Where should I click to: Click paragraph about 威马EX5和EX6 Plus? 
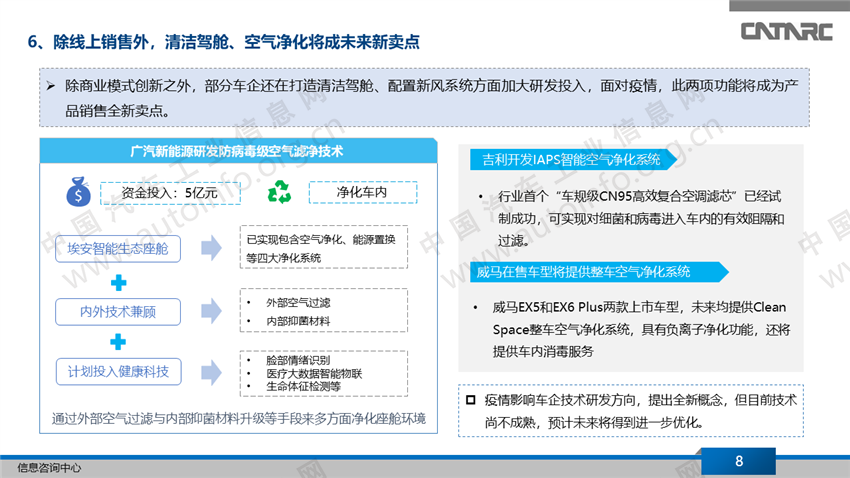pos(641,330)
